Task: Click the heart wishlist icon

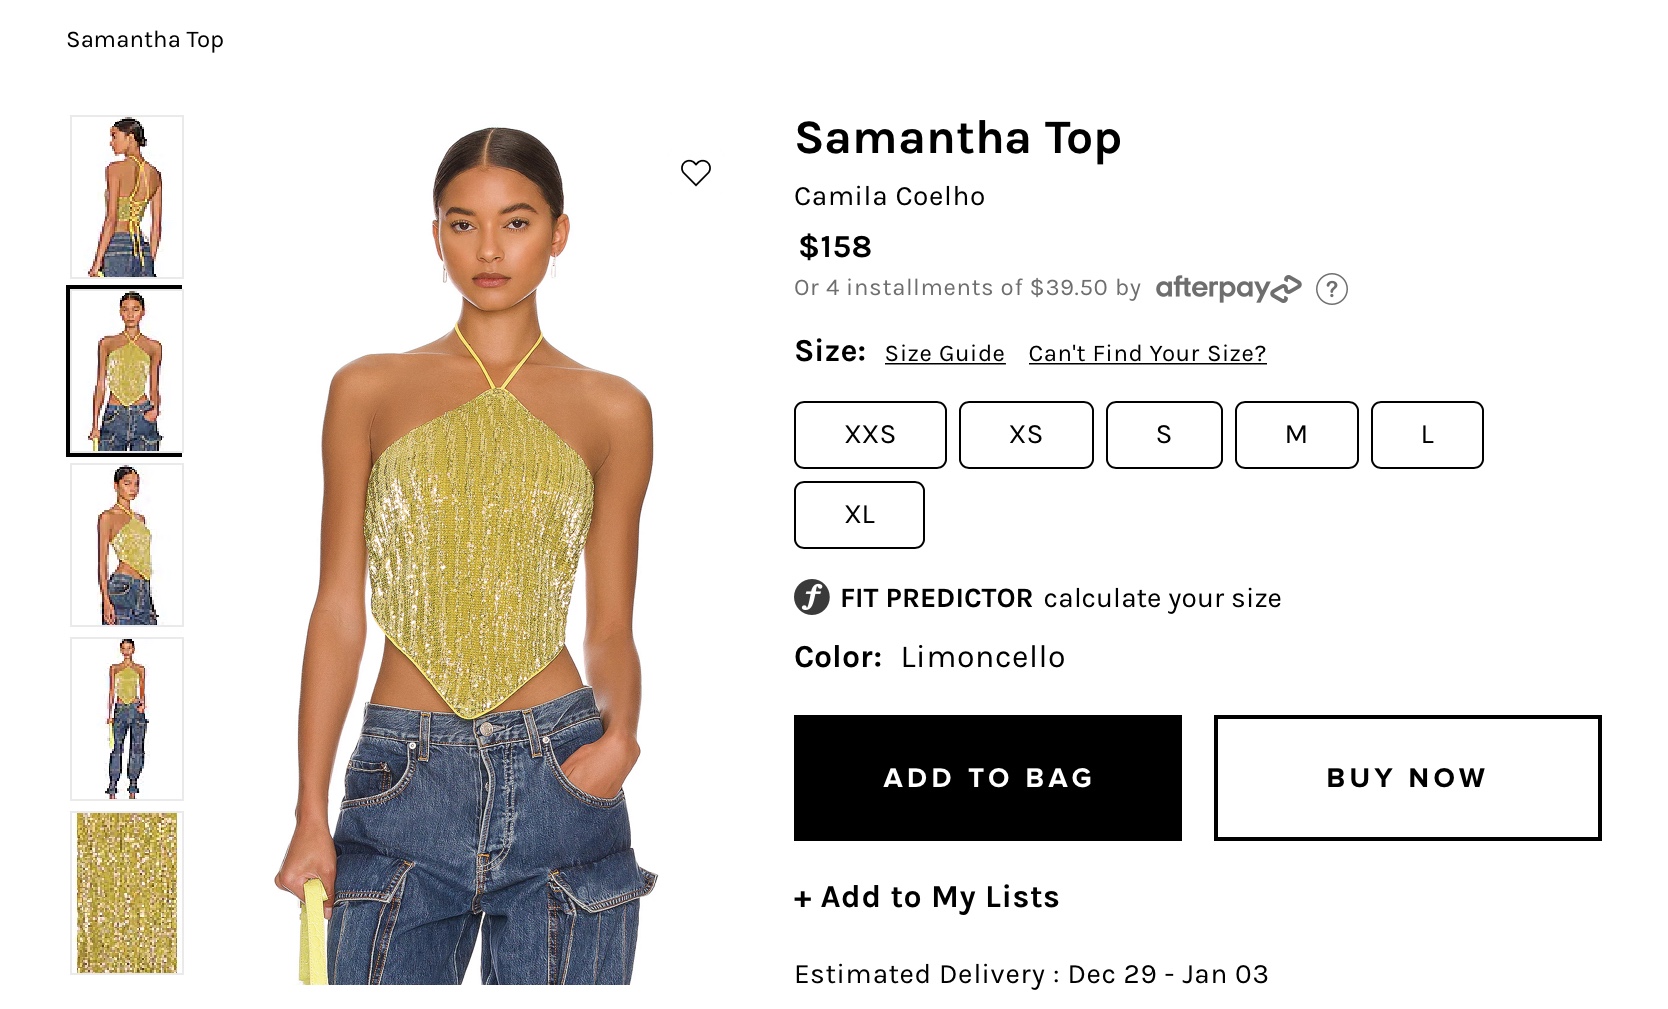Action: click(696, 173)
